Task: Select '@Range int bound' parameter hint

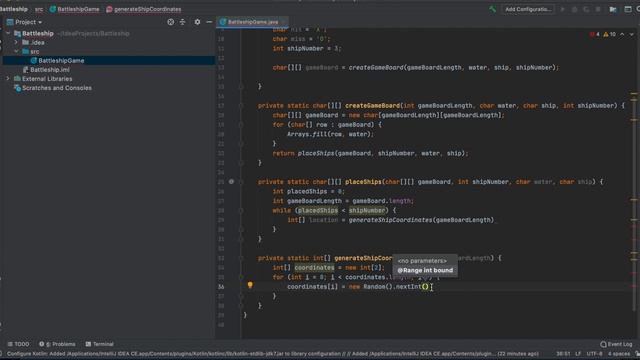Action: click(425, 270)
